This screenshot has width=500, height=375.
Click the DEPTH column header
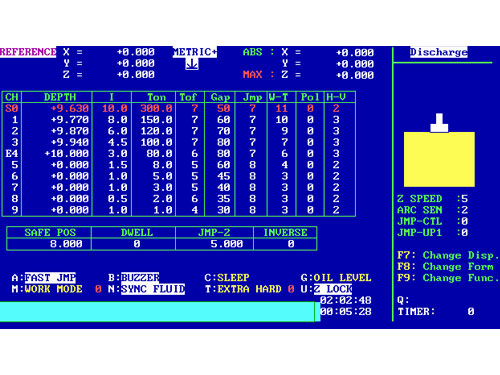60,97
